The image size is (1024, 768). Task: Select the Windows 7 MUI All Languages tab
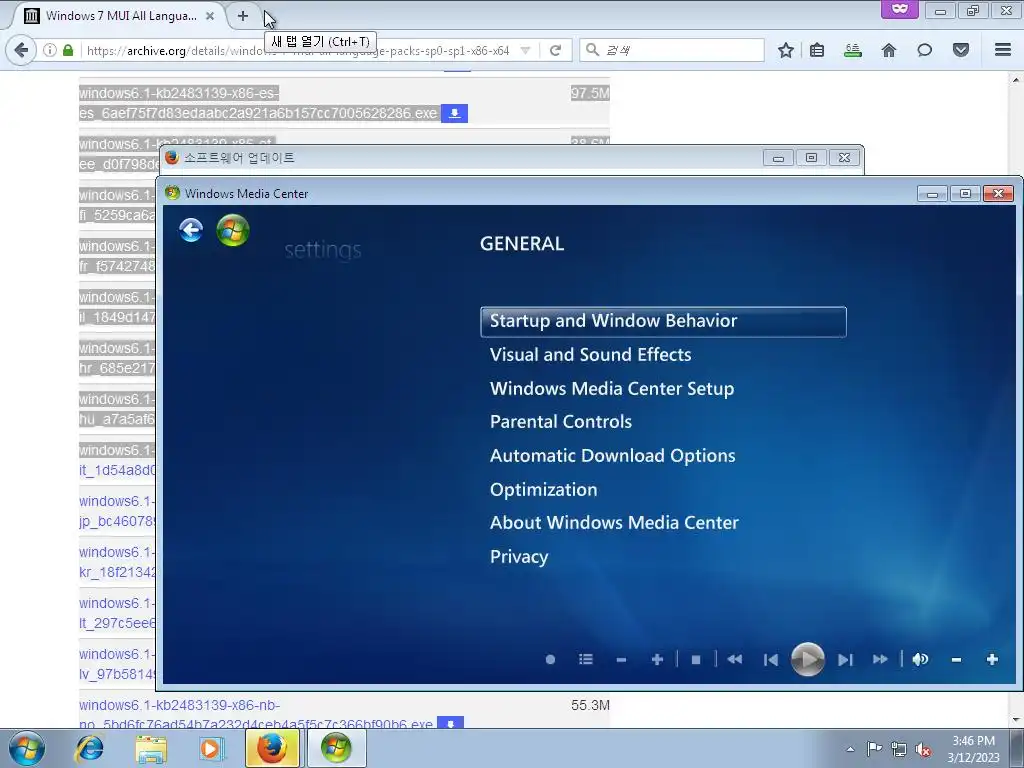(x=121, y=16)
